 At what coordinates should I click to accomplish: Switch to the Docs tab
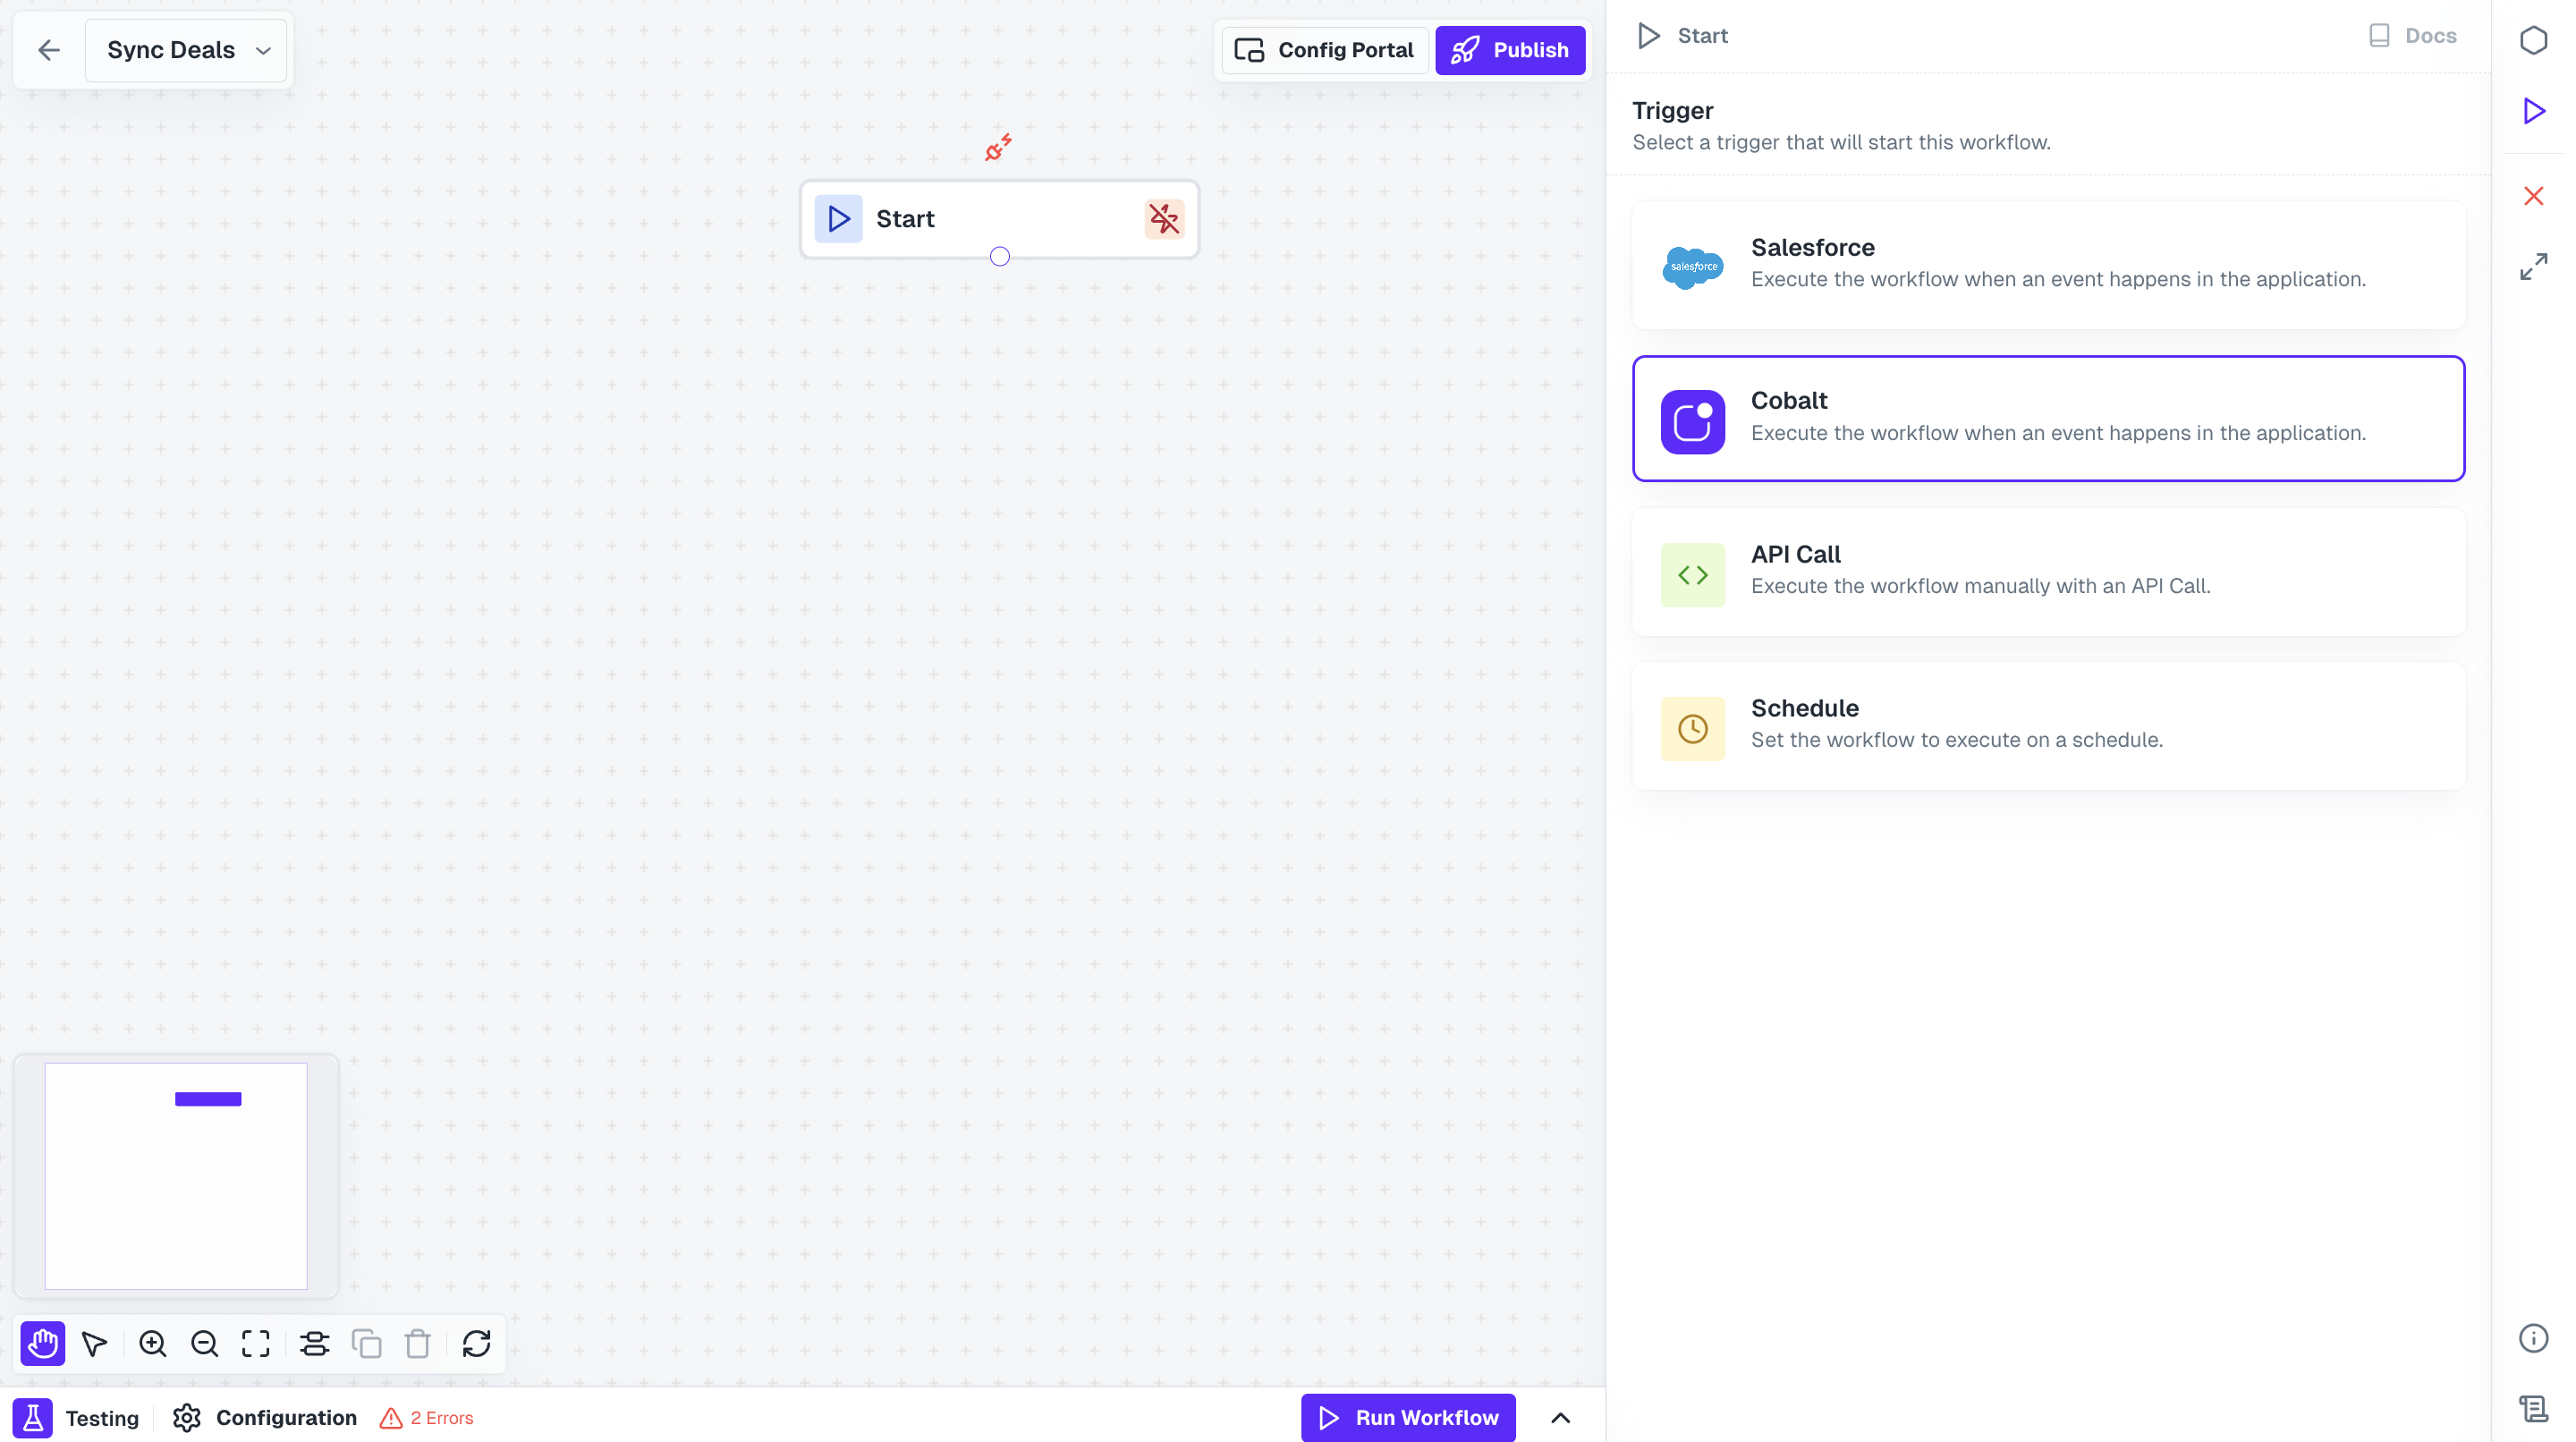(2414, 35)
